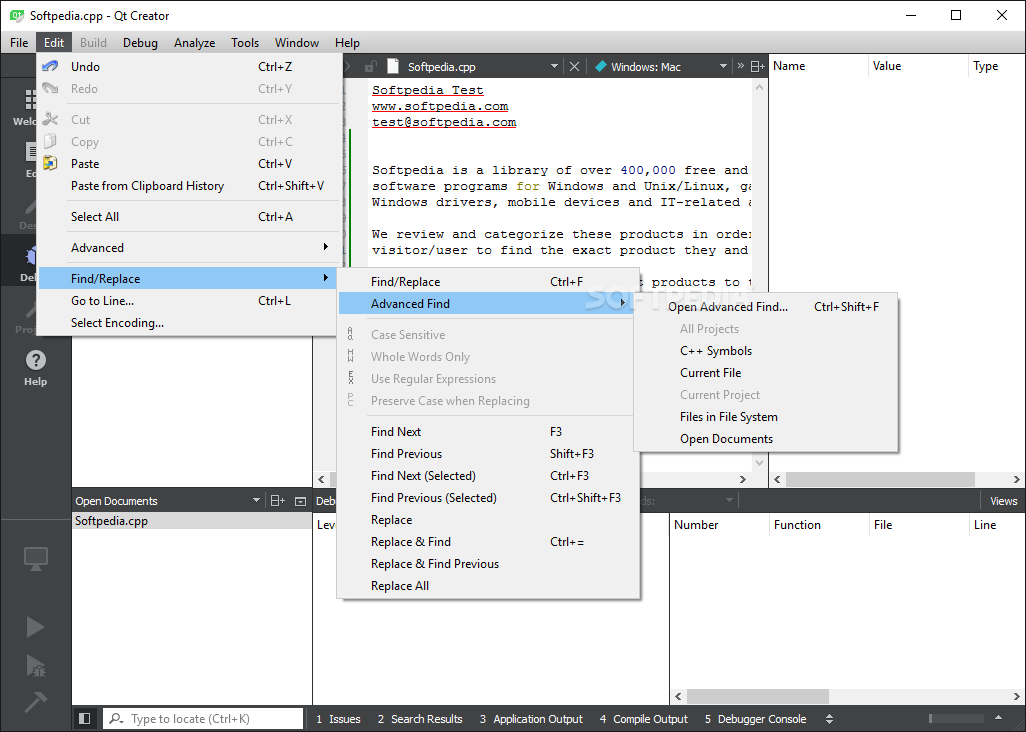The height and width of the screenshot is (732, 1026).
Task: Click the progress bar in status bar
Action: click(956, 719)
